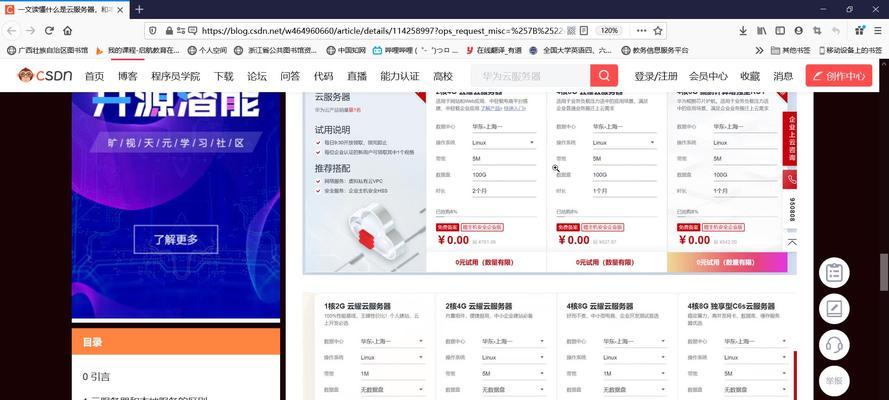The image size is (889, 400).
Task: Open Linux 操作系统 dropdown in the 2个月 trial card
Action: coord(503,143)
